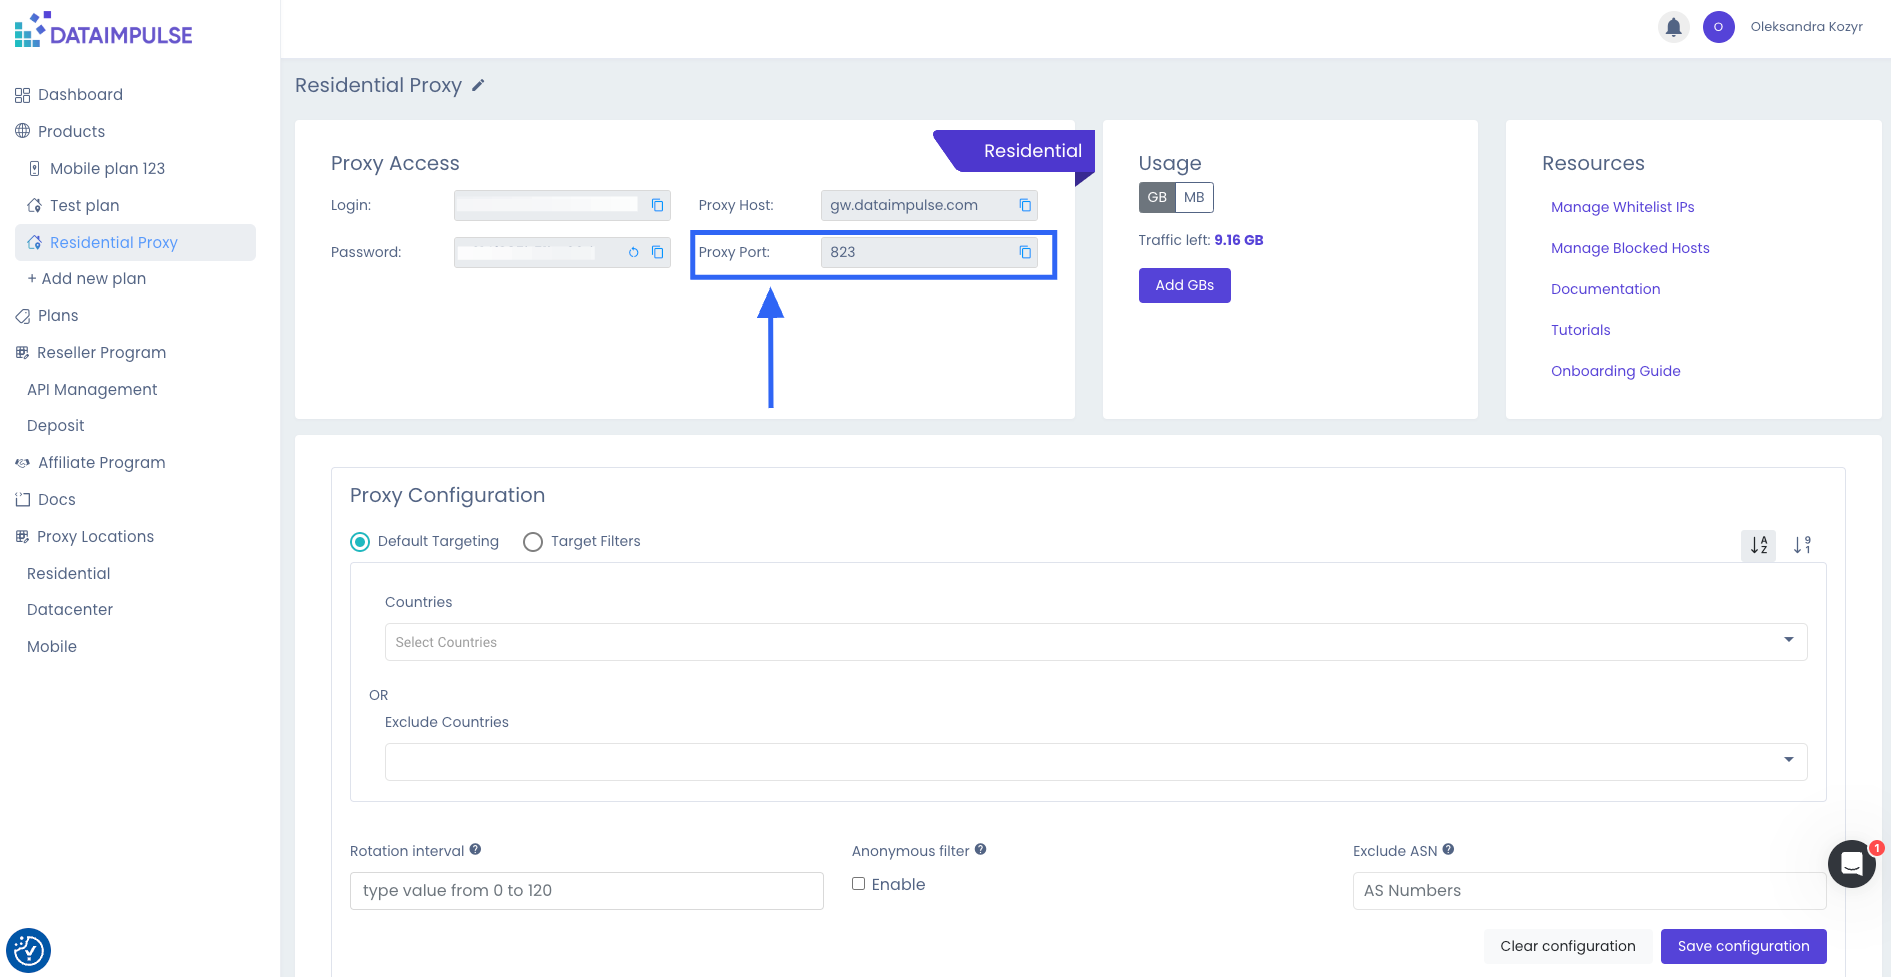Select the Default Targeting radio button
Viewport: 1891px width, 977px height.
point(360,542)
